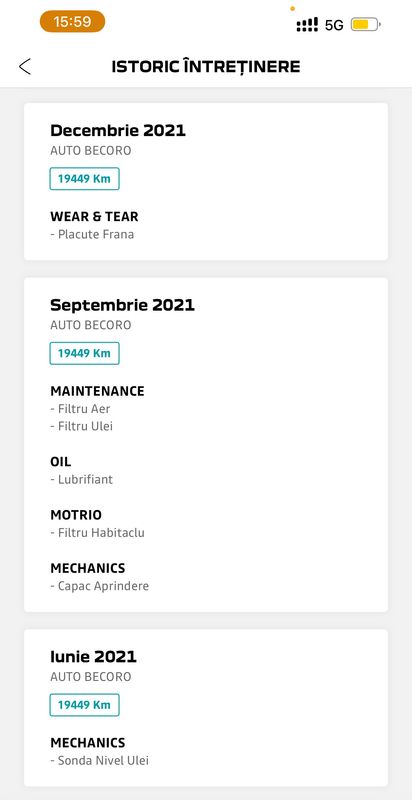Tap the WEAR & TEAR section label
Image resolution: width=412 pixels, height=800 pixels.
tap(94, 216)
